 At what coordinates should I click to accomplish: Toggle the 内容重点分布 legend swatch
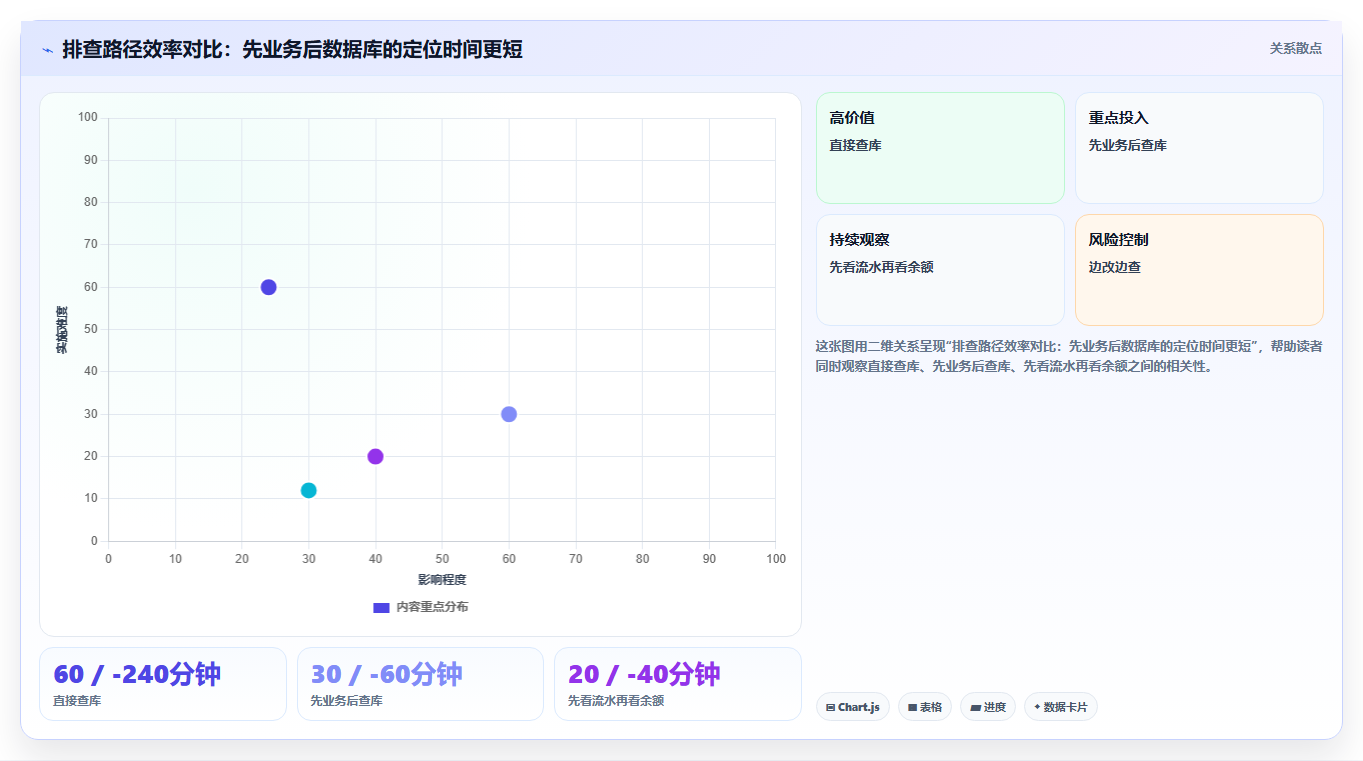381,607
